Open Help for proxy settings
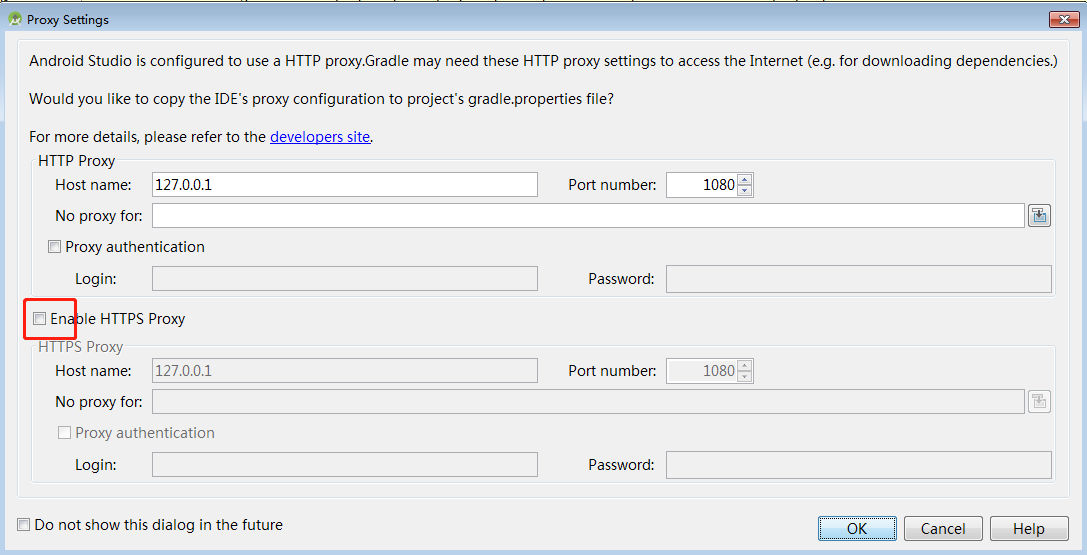Image resolution: width=1087 pixels, height=555 pixels. pyautogui.click(x=1029, y=529)
